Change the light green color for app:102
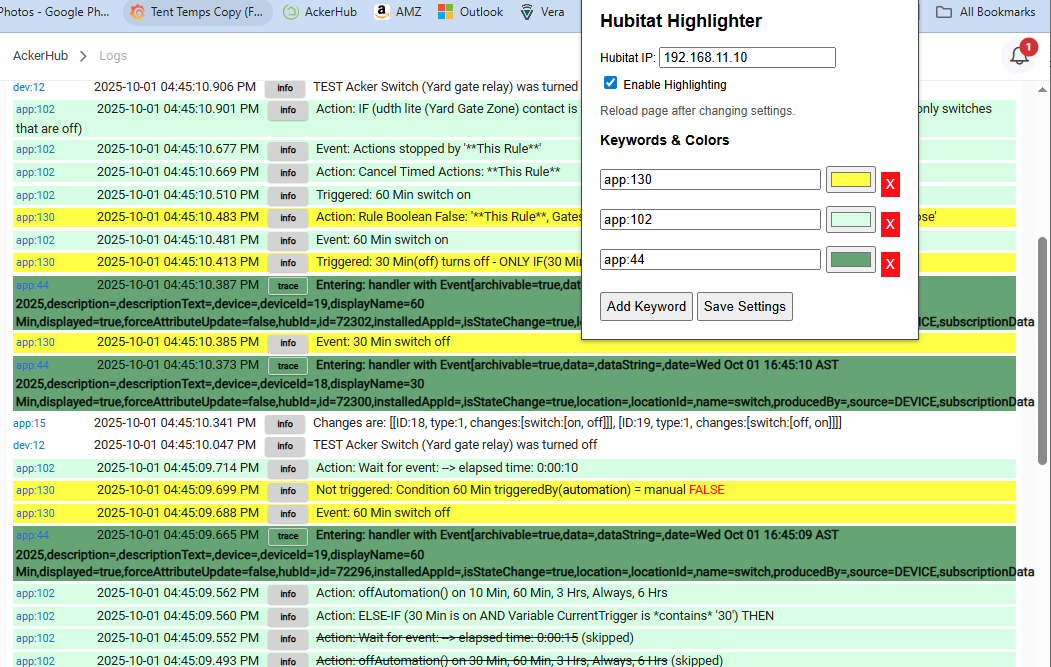Screen dimensions: 1051x667 coord(851,220)
